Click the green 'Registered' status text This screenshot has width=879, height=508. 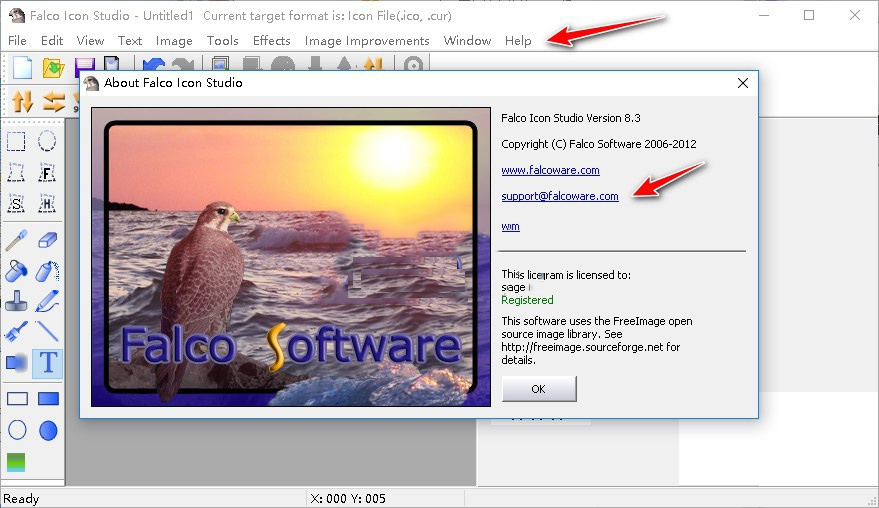(527, 300)
